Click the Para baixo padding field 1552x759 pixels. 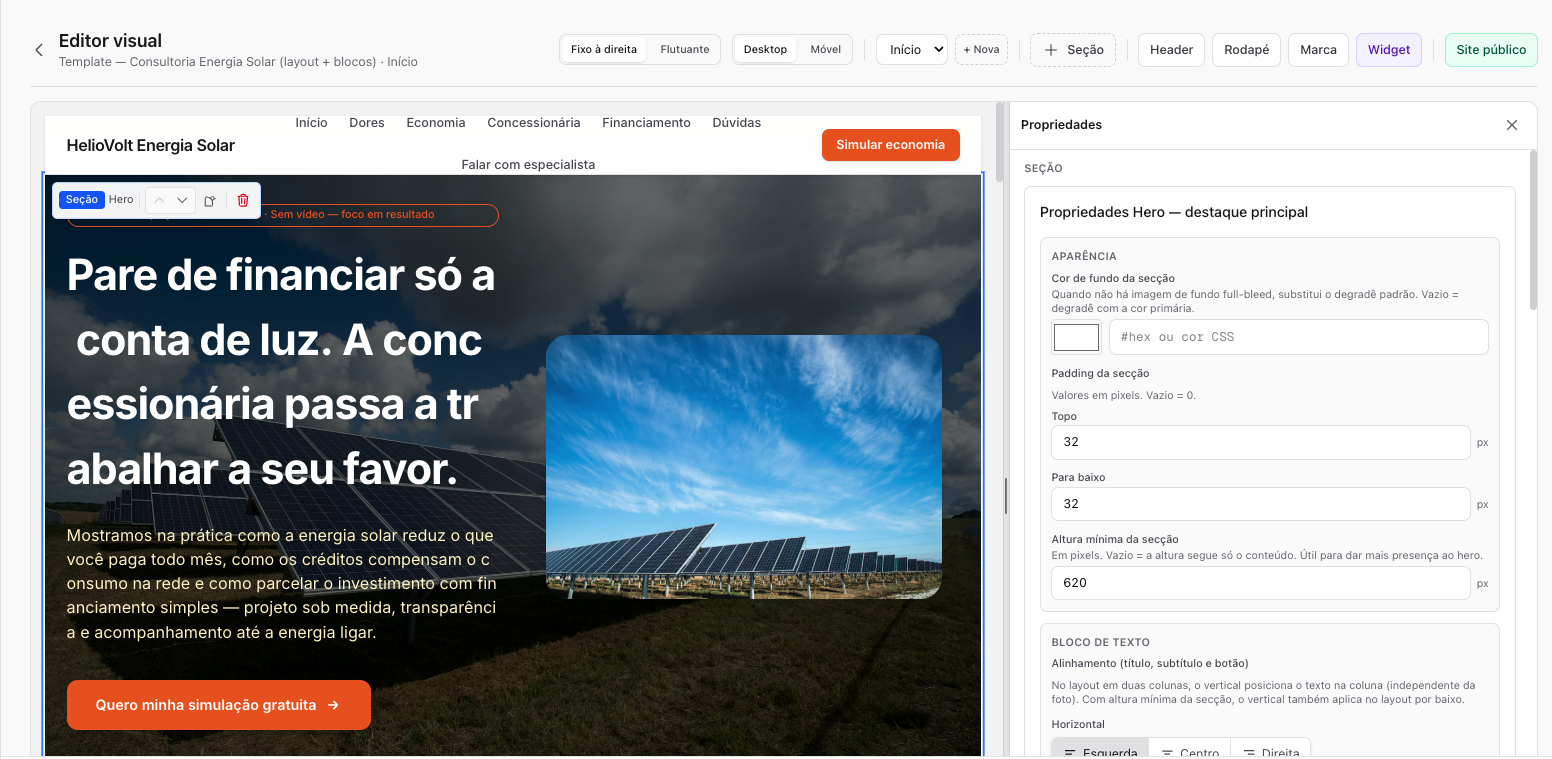(1261, 504)
